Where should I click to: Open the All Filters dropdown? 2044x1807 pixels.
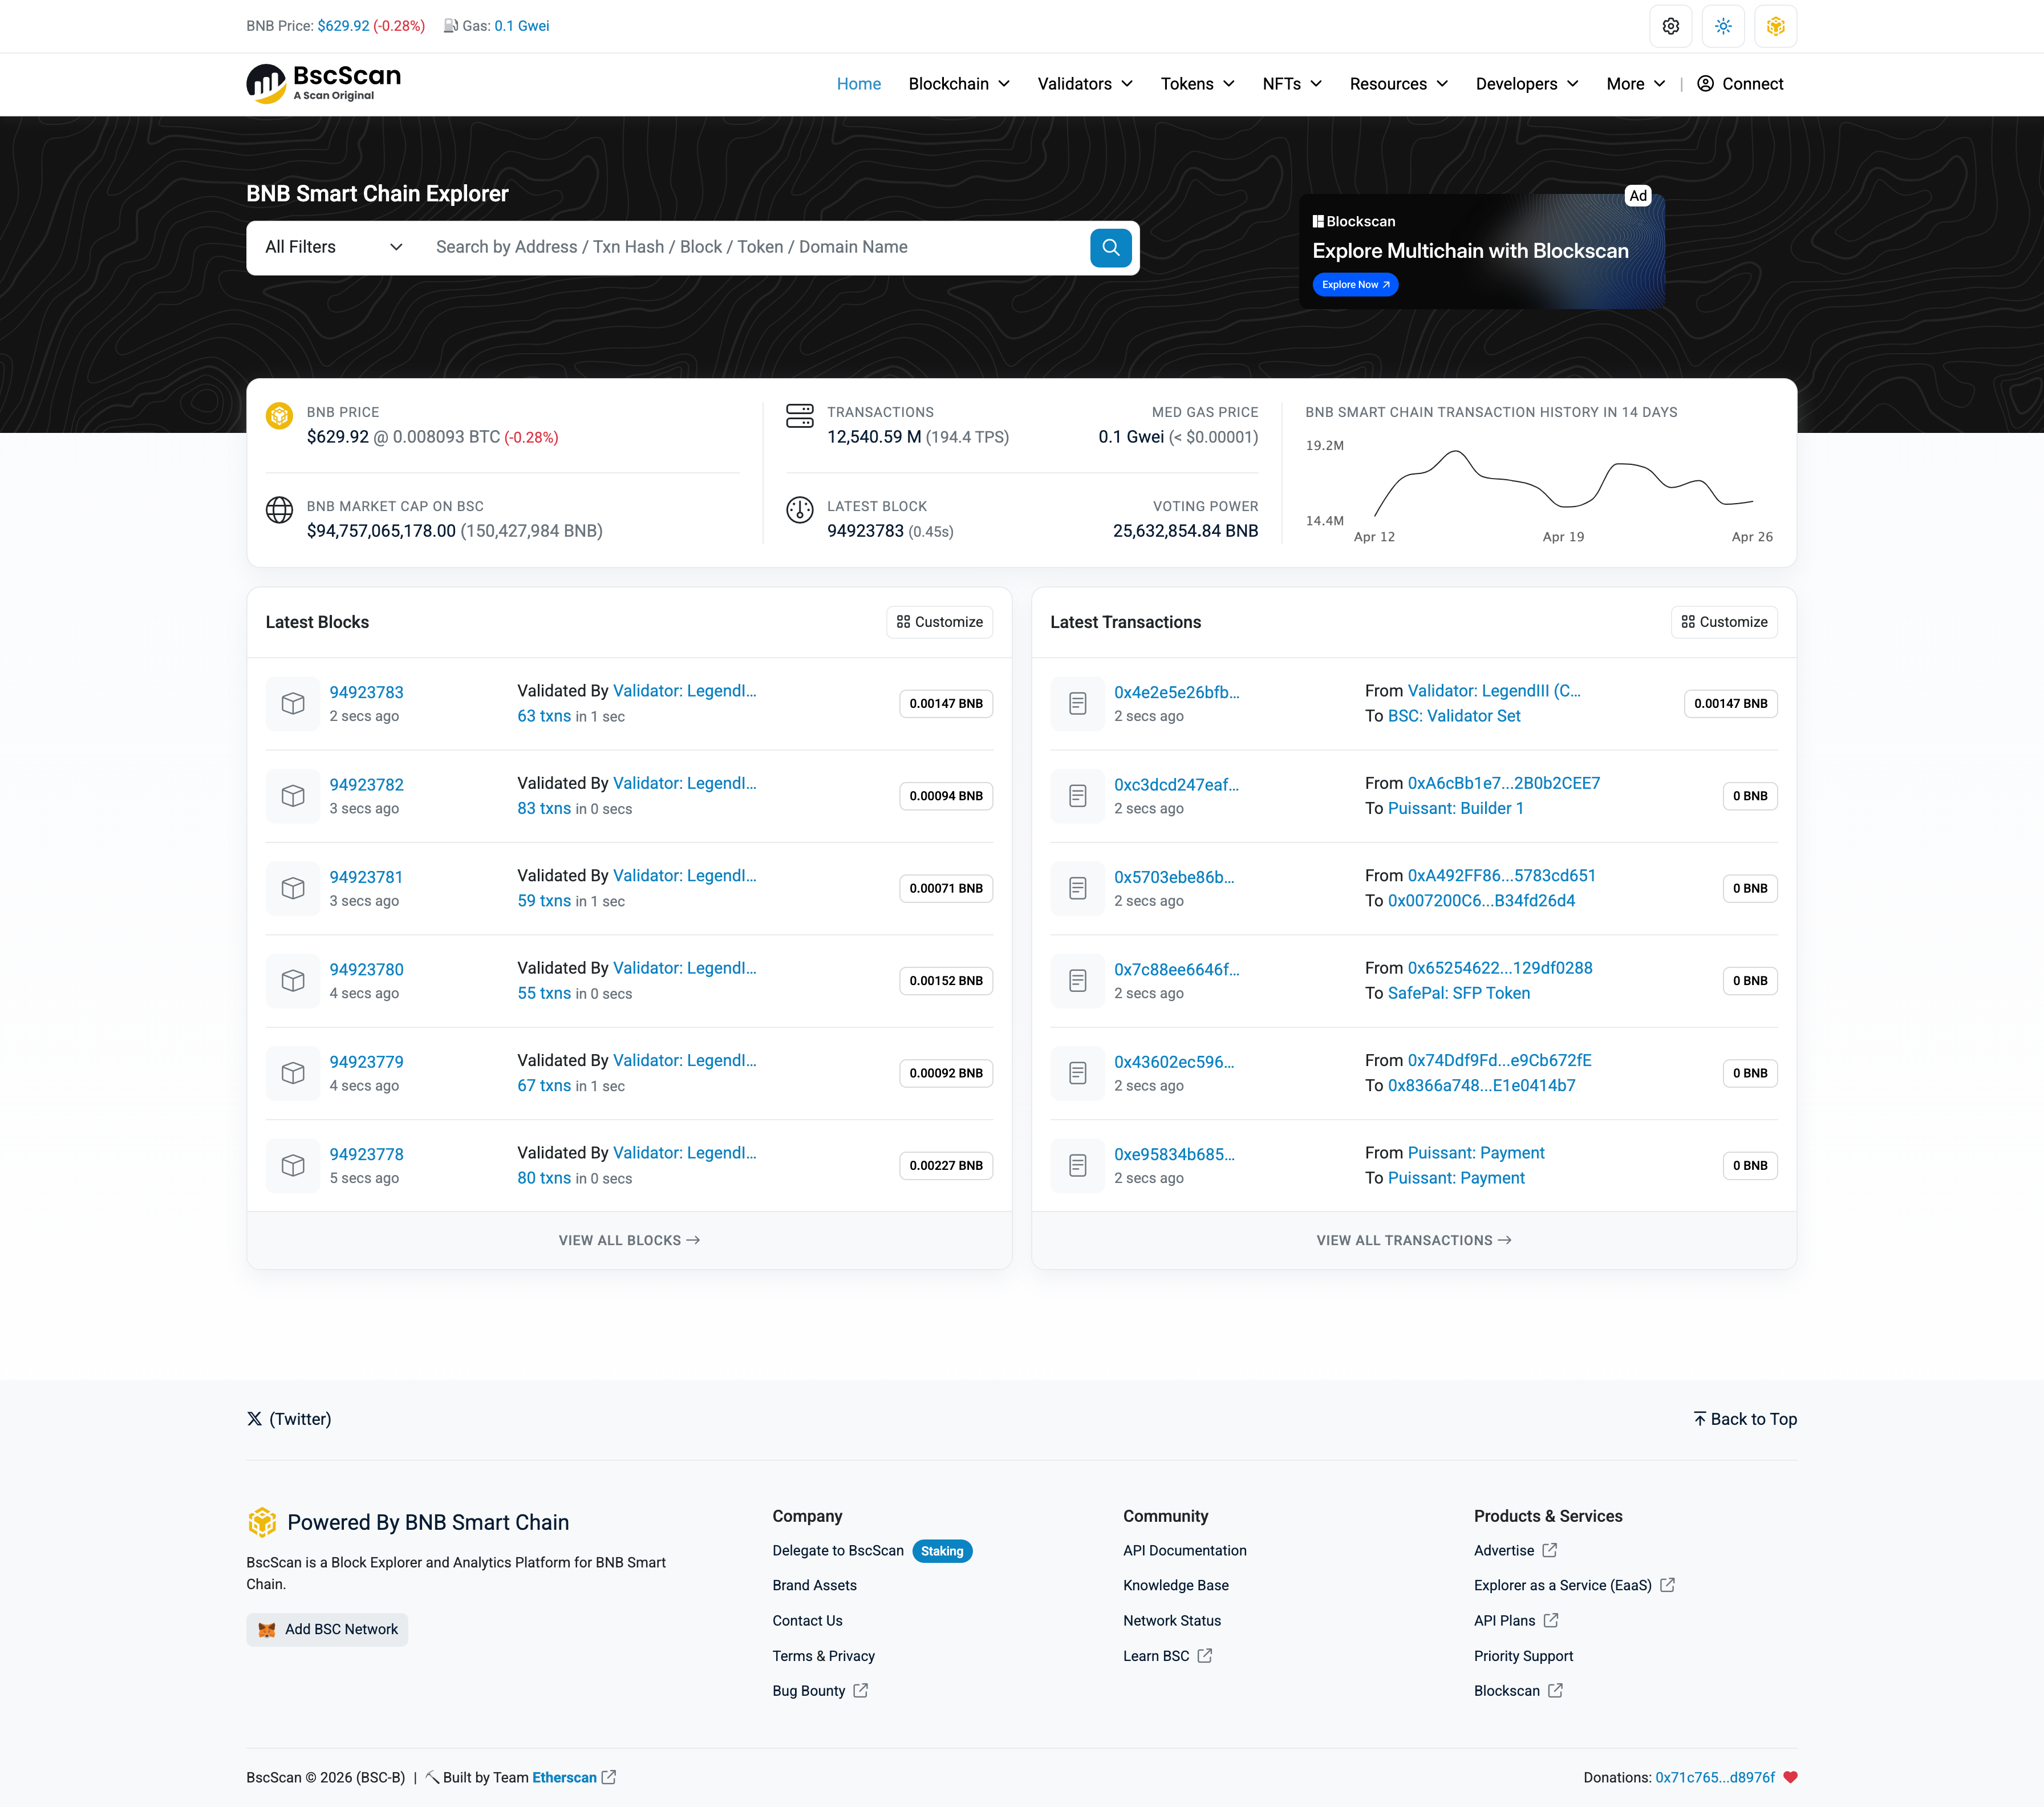pyautogui.click(x=333, y=247)
